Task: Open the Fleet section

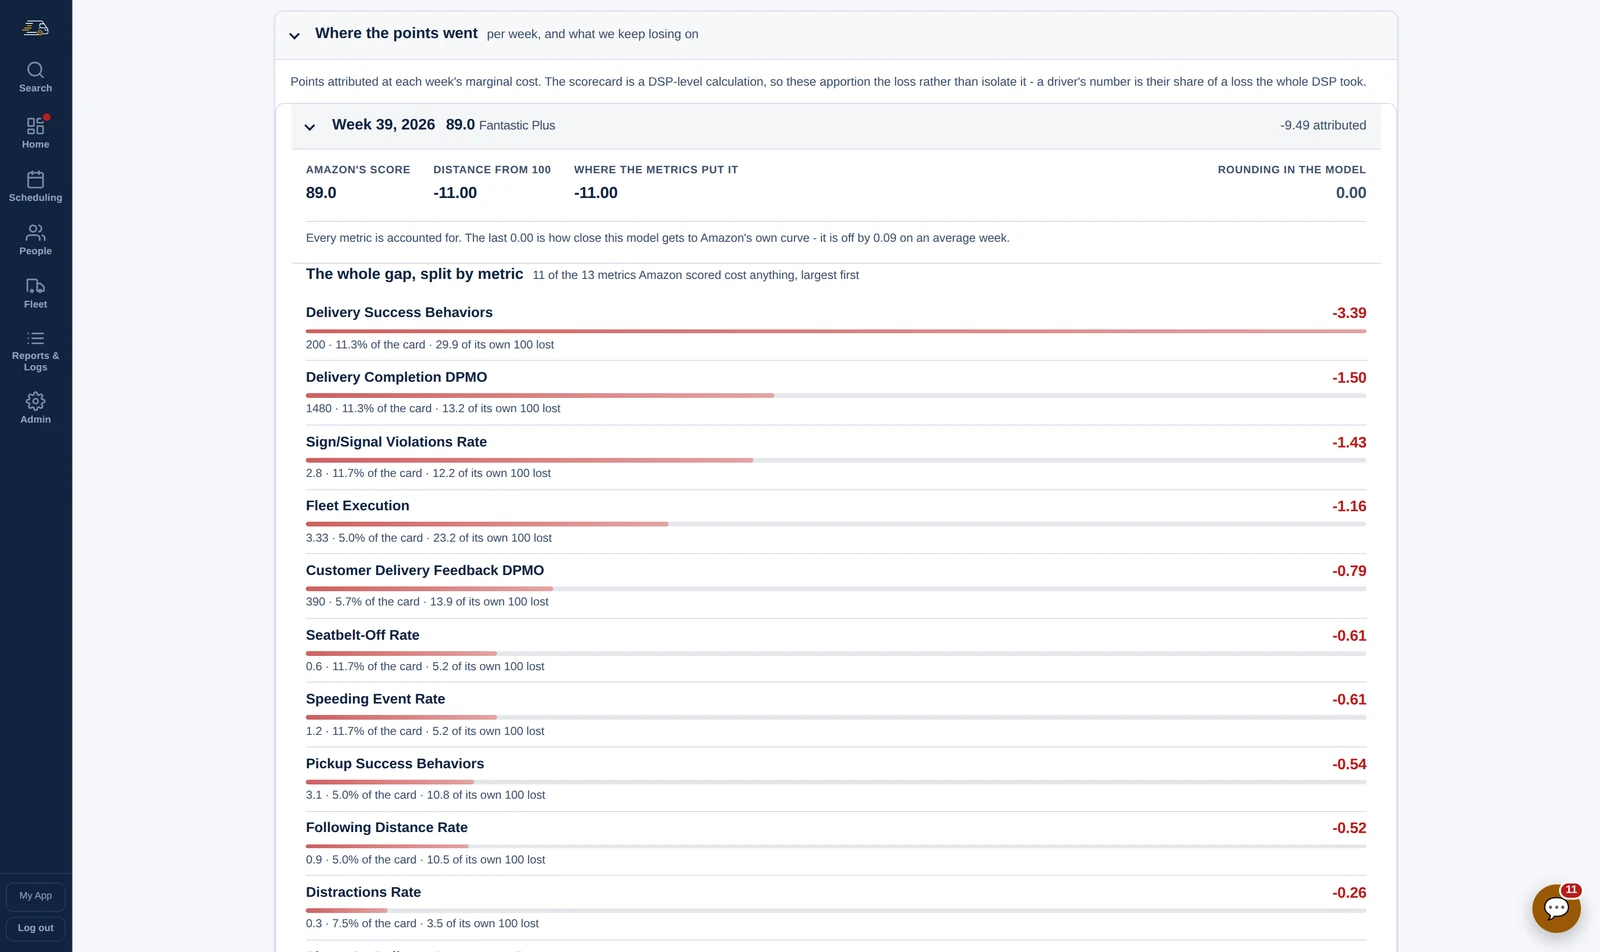Action: [35, 293]
